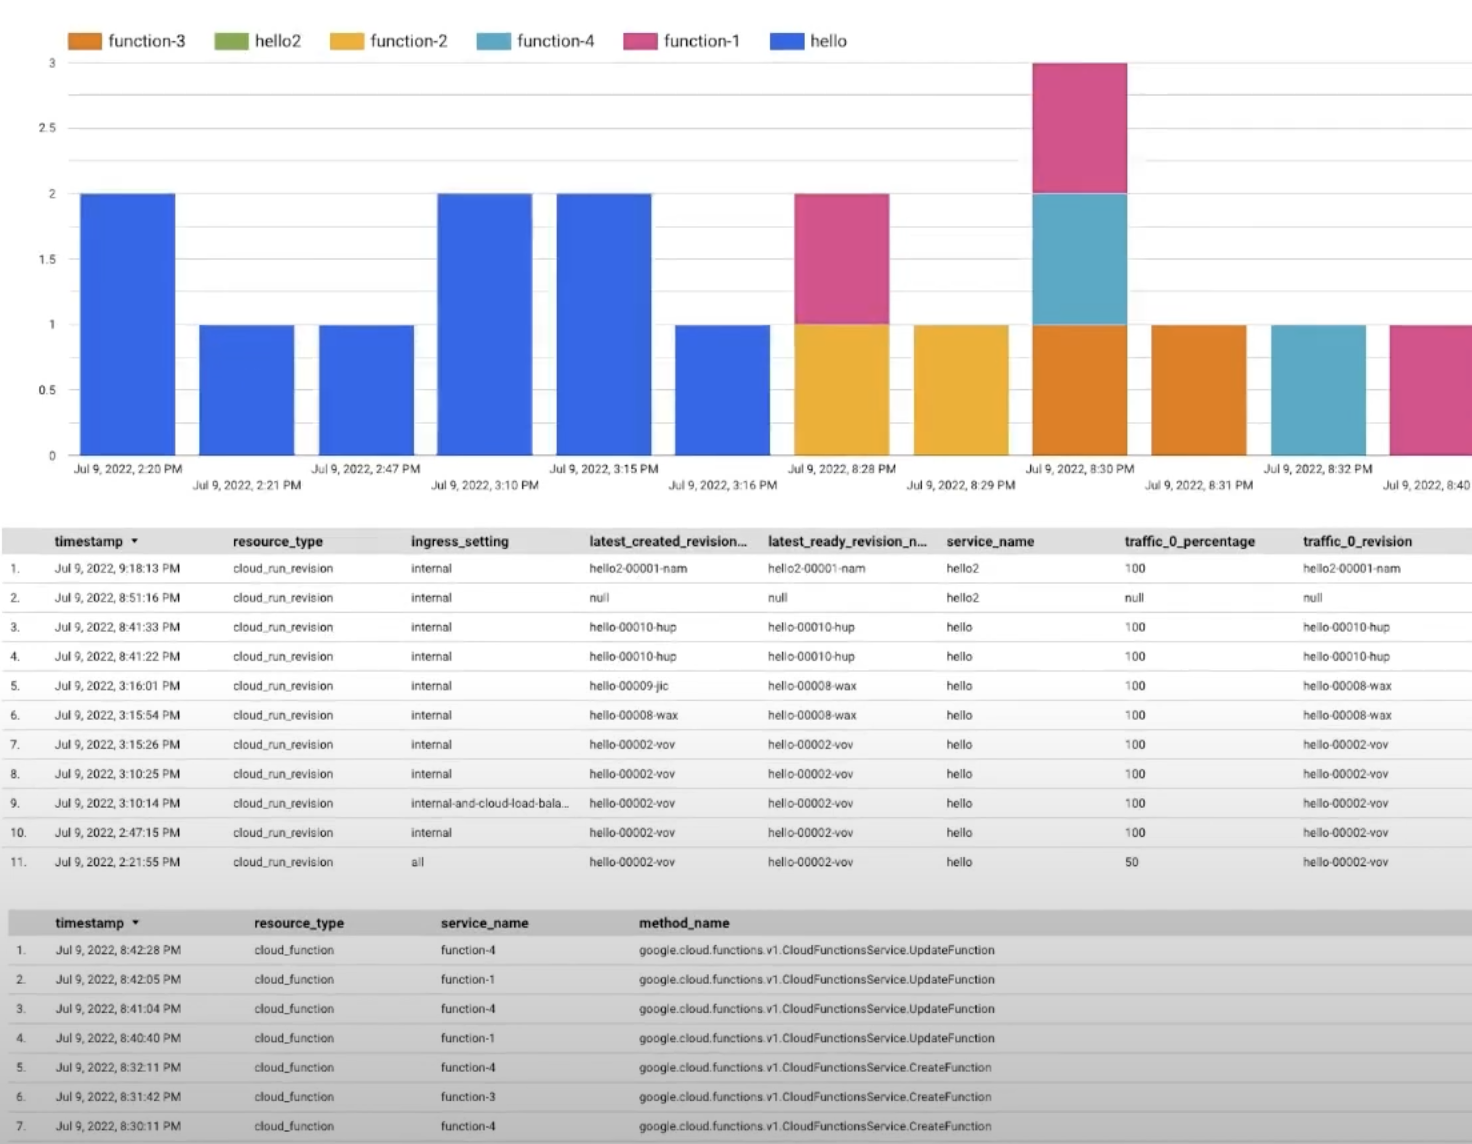Click CreateFunction method in 8:32:11 PM row
This screenshot has width=1472, height=1144.
coord(815,1068)
